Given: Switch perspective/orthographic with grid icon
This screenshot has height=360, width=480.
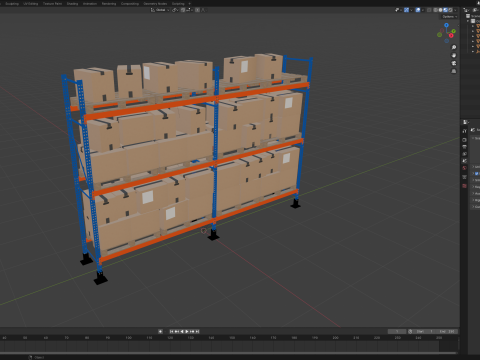Looking at the screenshot, I should (x=454, y=71).
